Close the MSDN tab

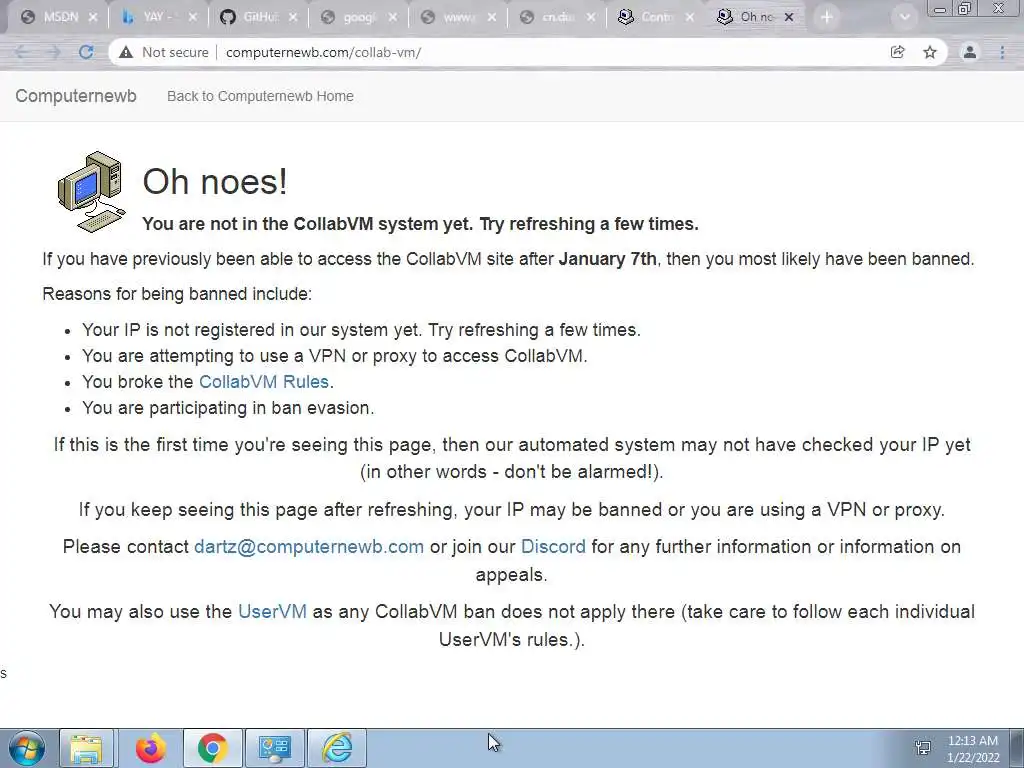click(x=93, y=18)
